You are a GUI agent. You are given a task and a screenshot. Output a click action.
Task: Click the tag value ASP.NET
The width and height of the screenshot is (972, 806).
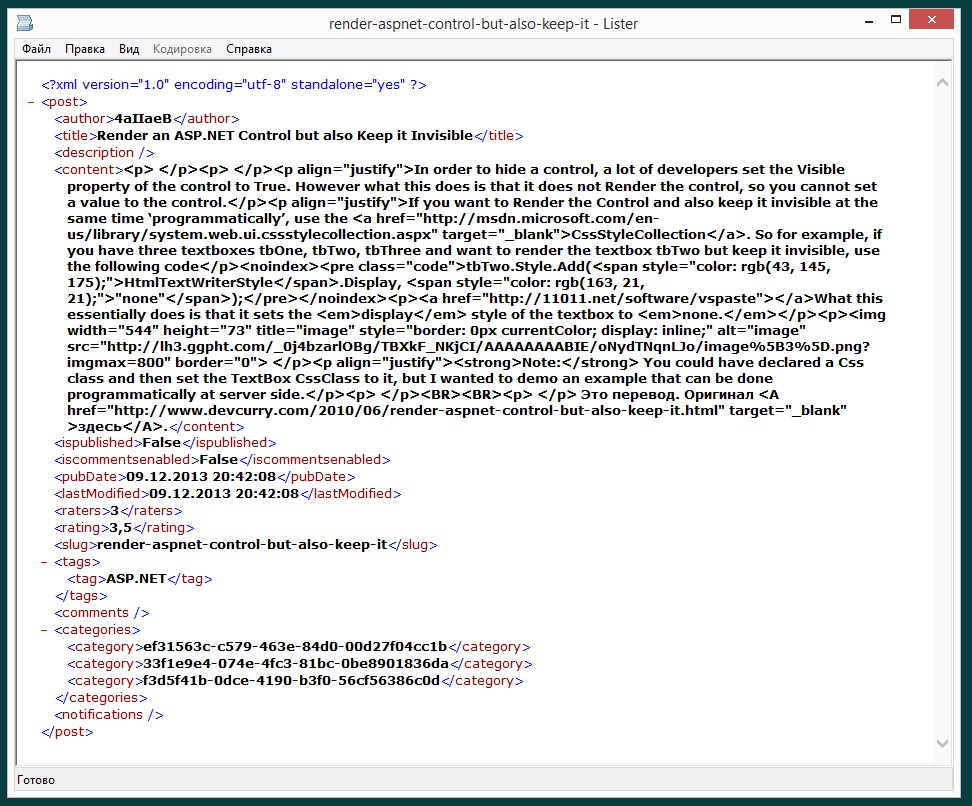136,578
